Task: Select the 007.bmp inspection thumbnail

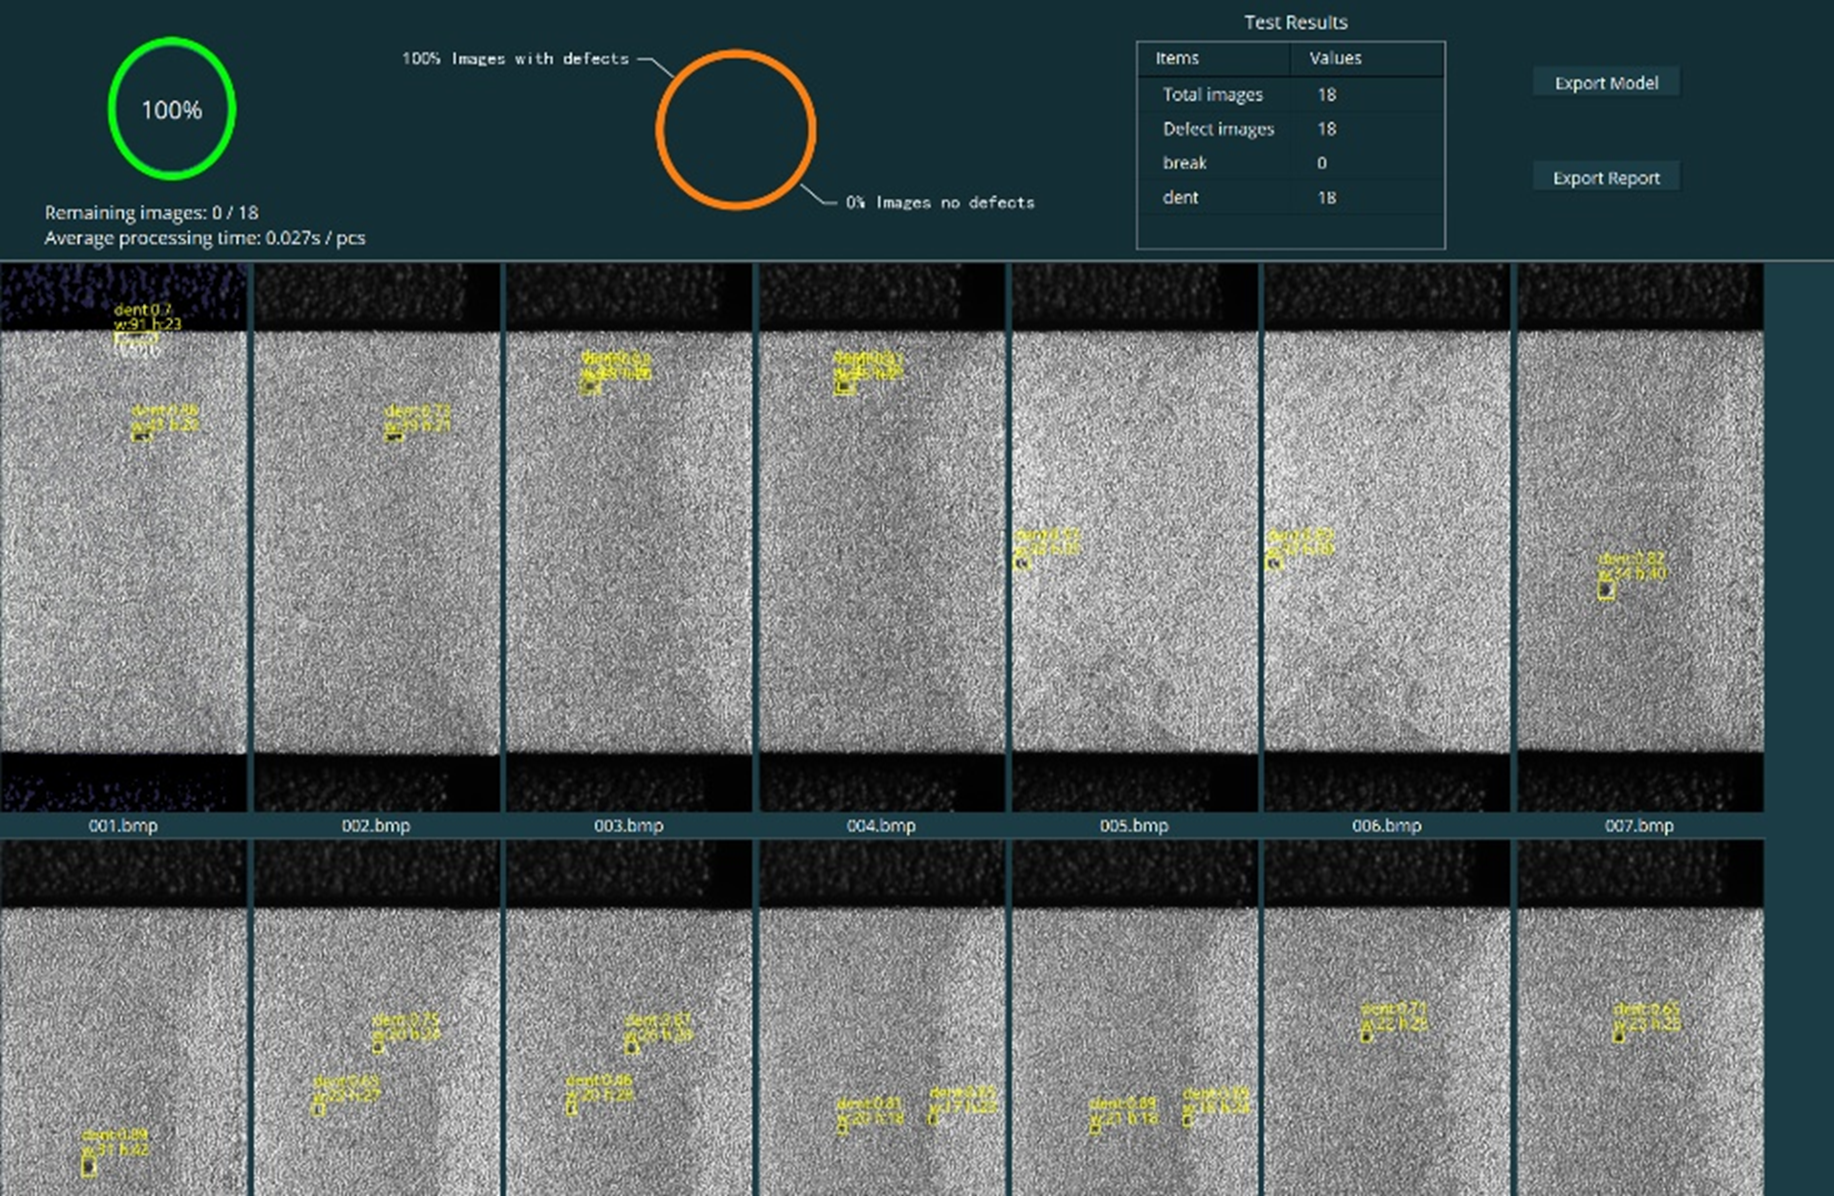Action: tap(1639, 540)
